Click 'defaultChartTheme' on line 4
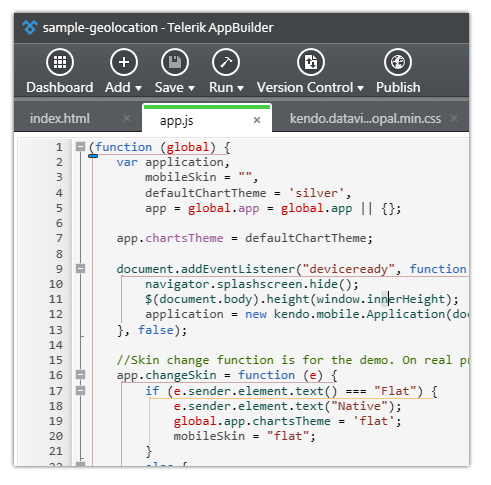The width and height of the screenshot is (491, 485). coord(206,193)
